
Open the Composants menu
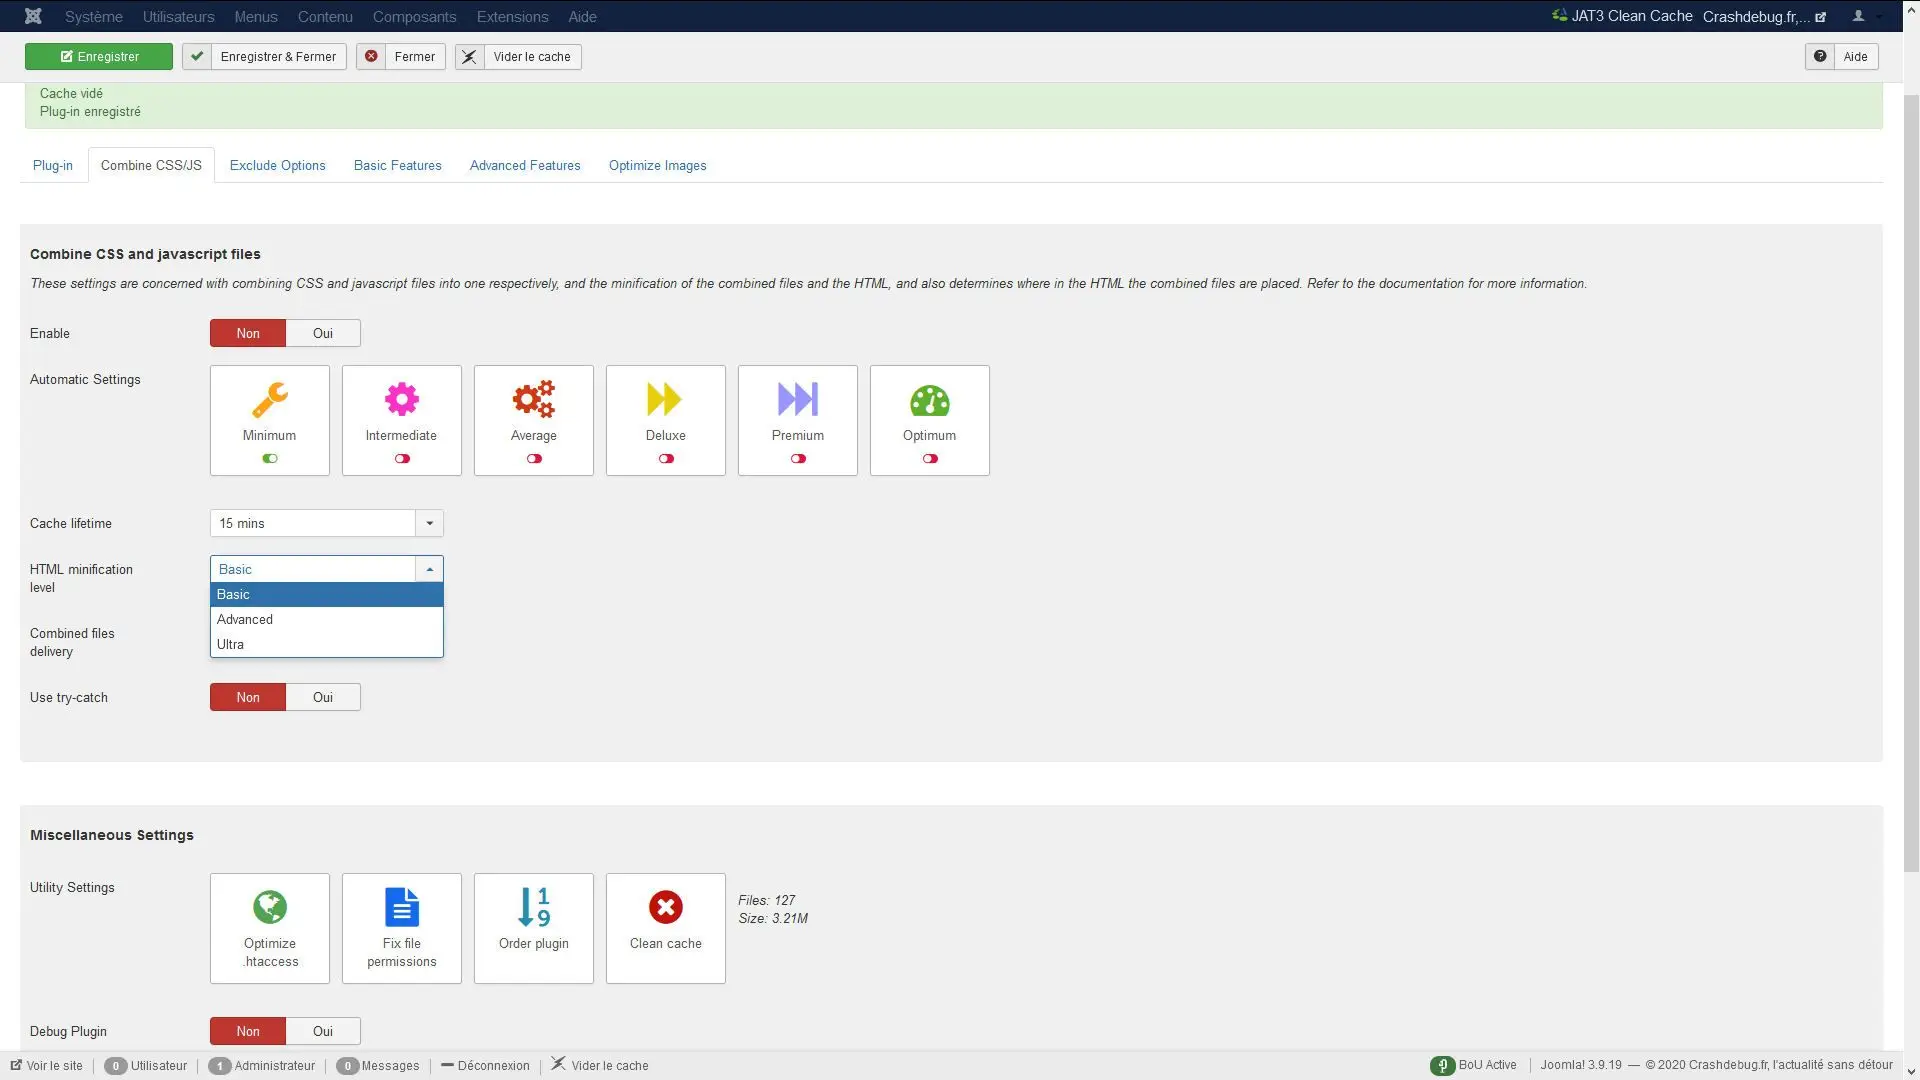[x=414, y=16]
